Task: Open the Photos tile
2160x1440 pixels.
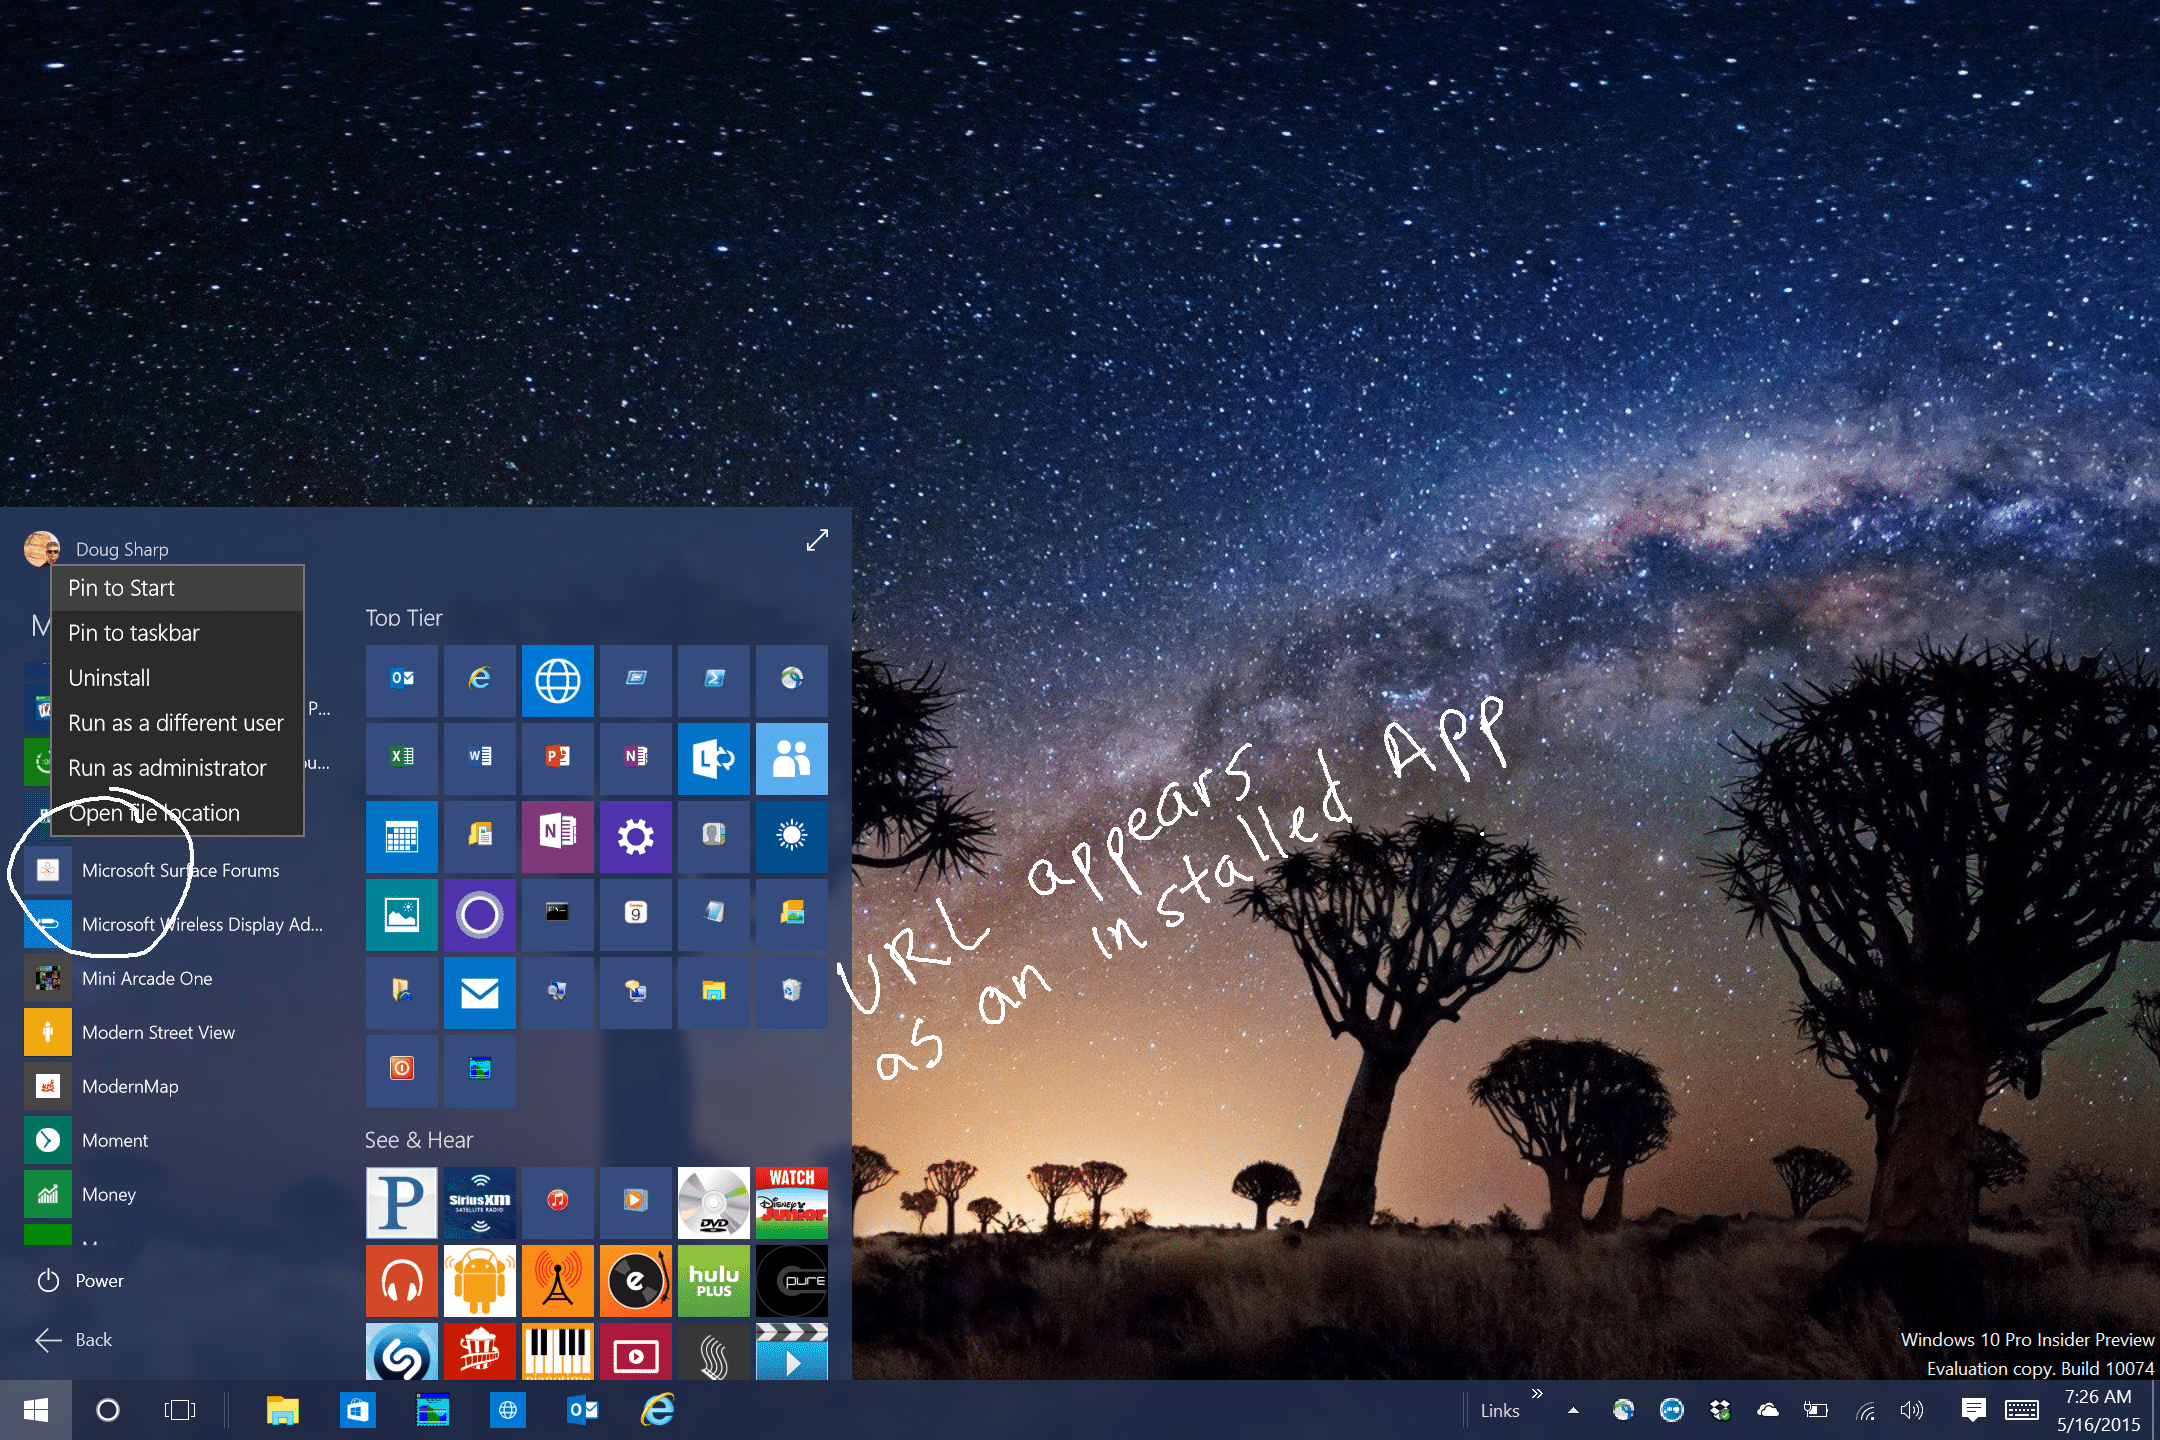Action: (x=401, y=914)
